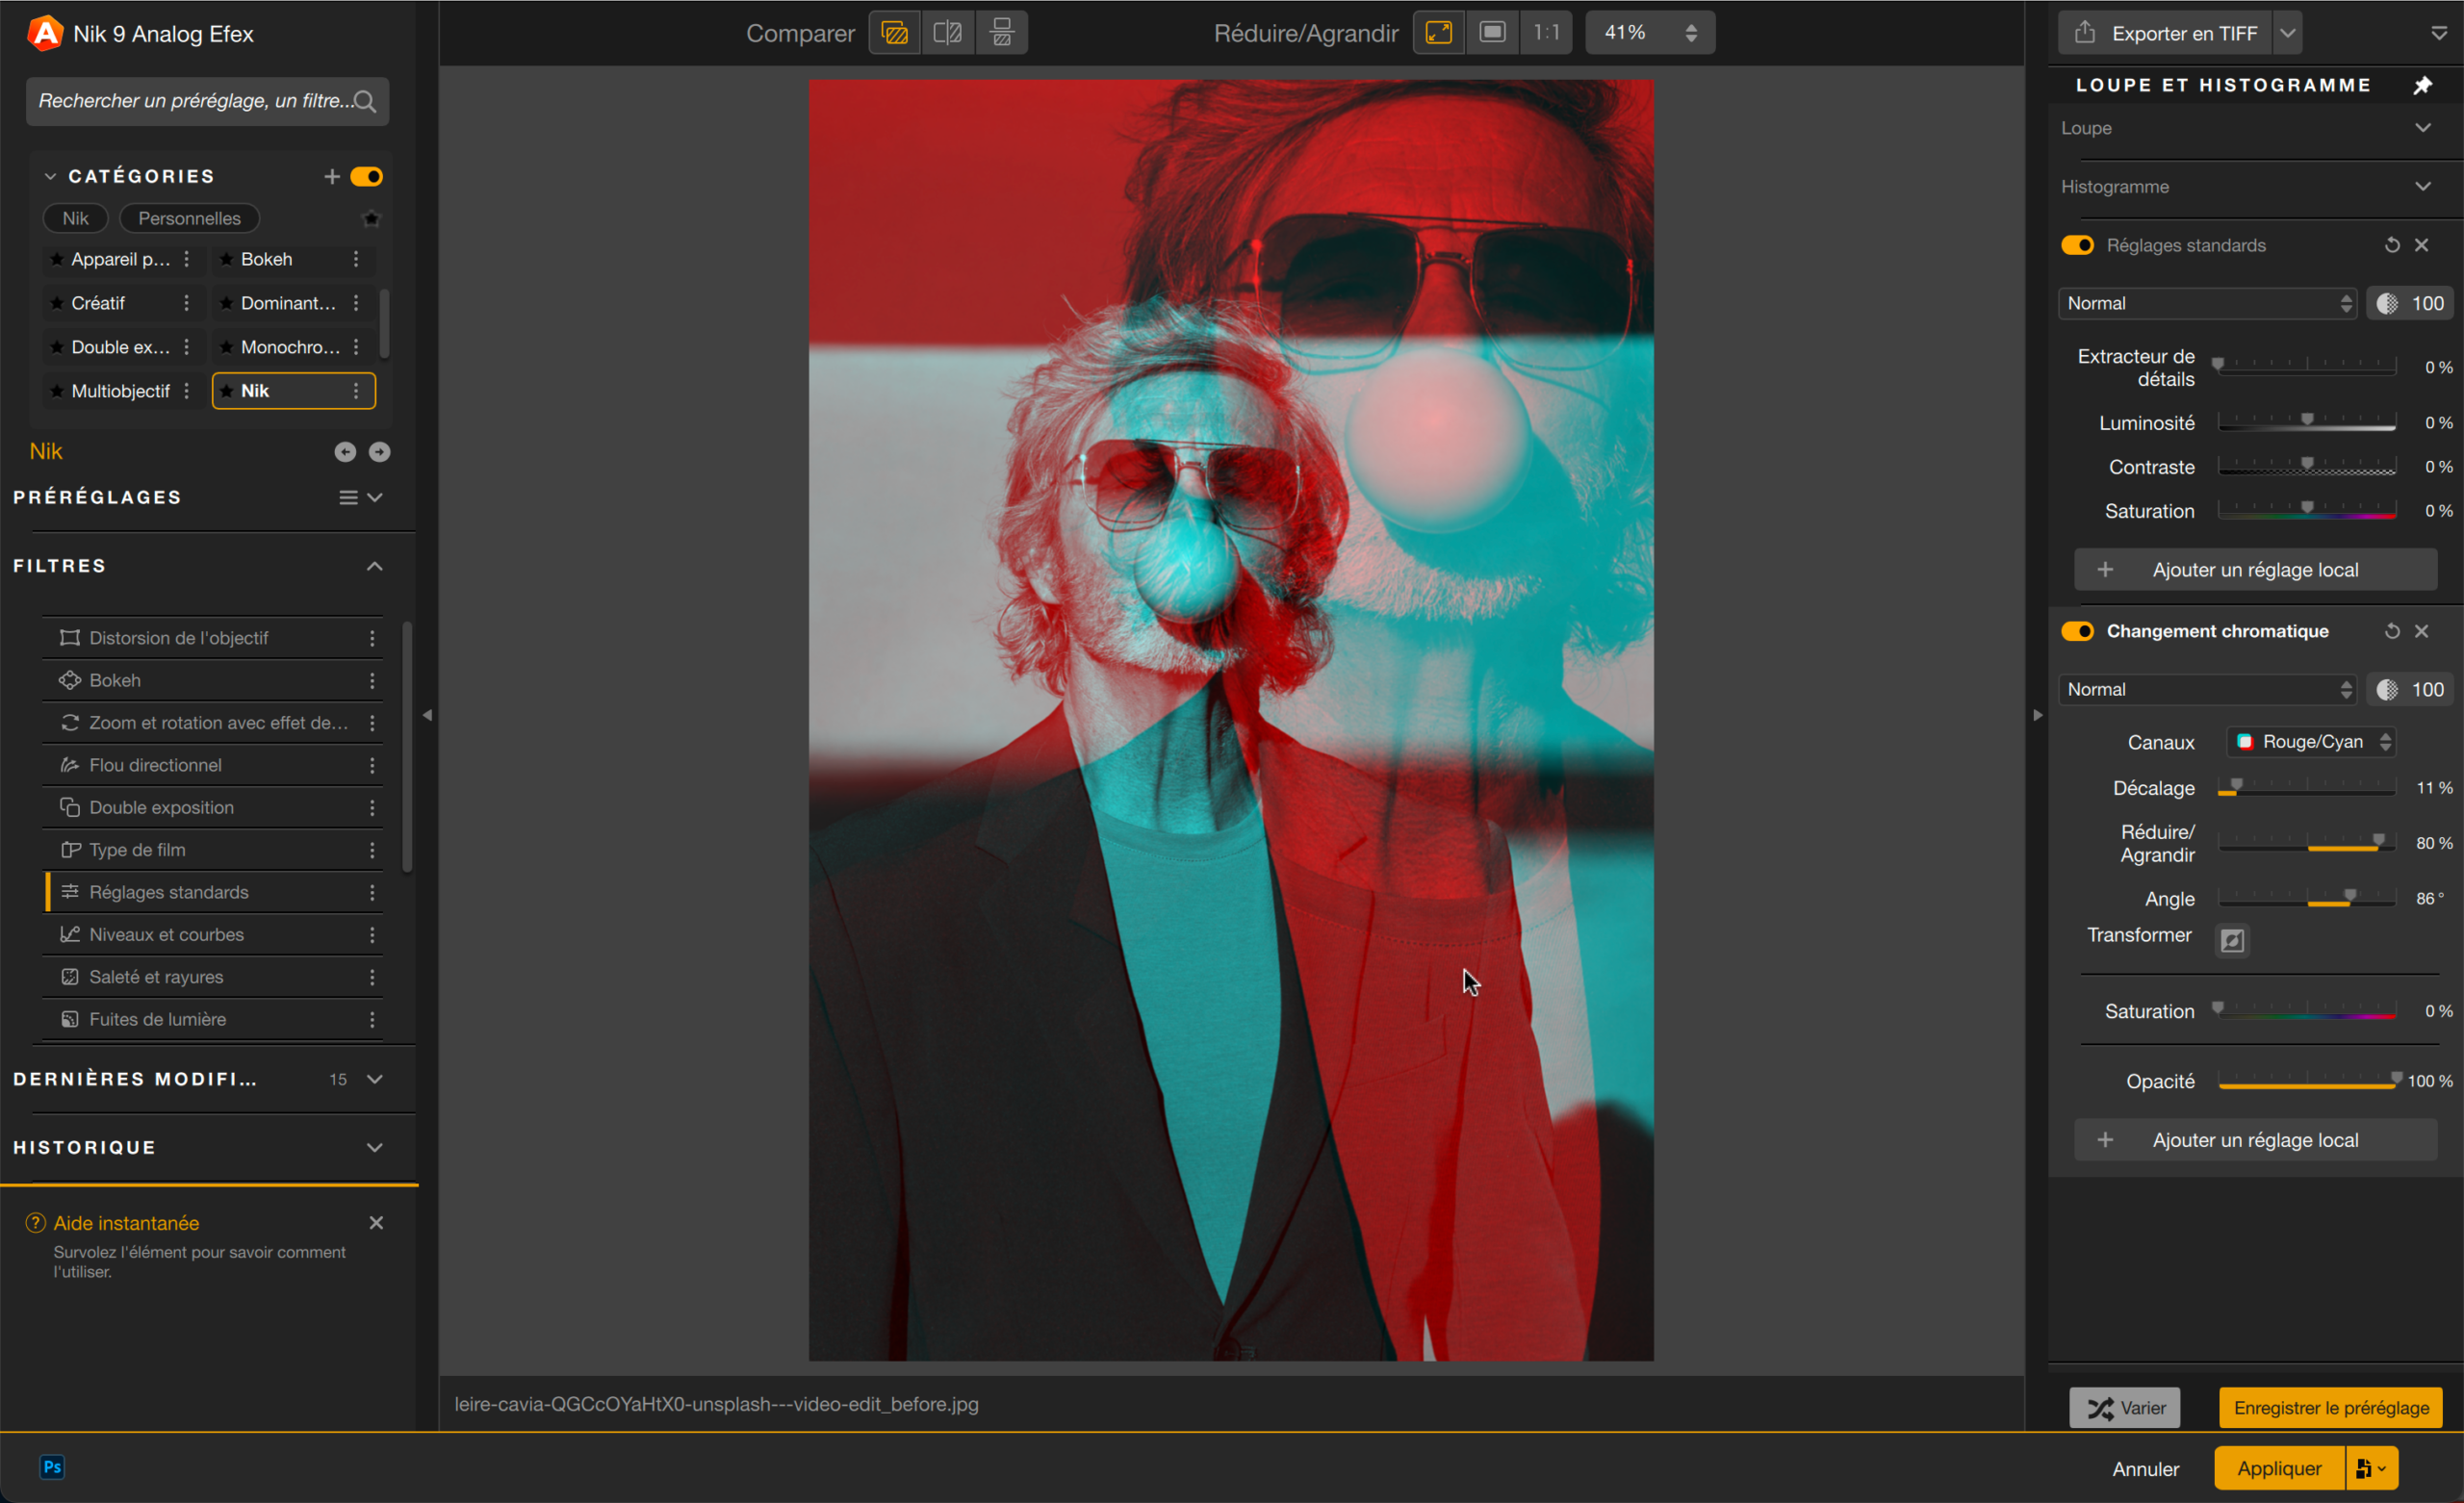Click the Photoshop host icon
Screen dimensions: 2464x1503
tap(52, 1466)
